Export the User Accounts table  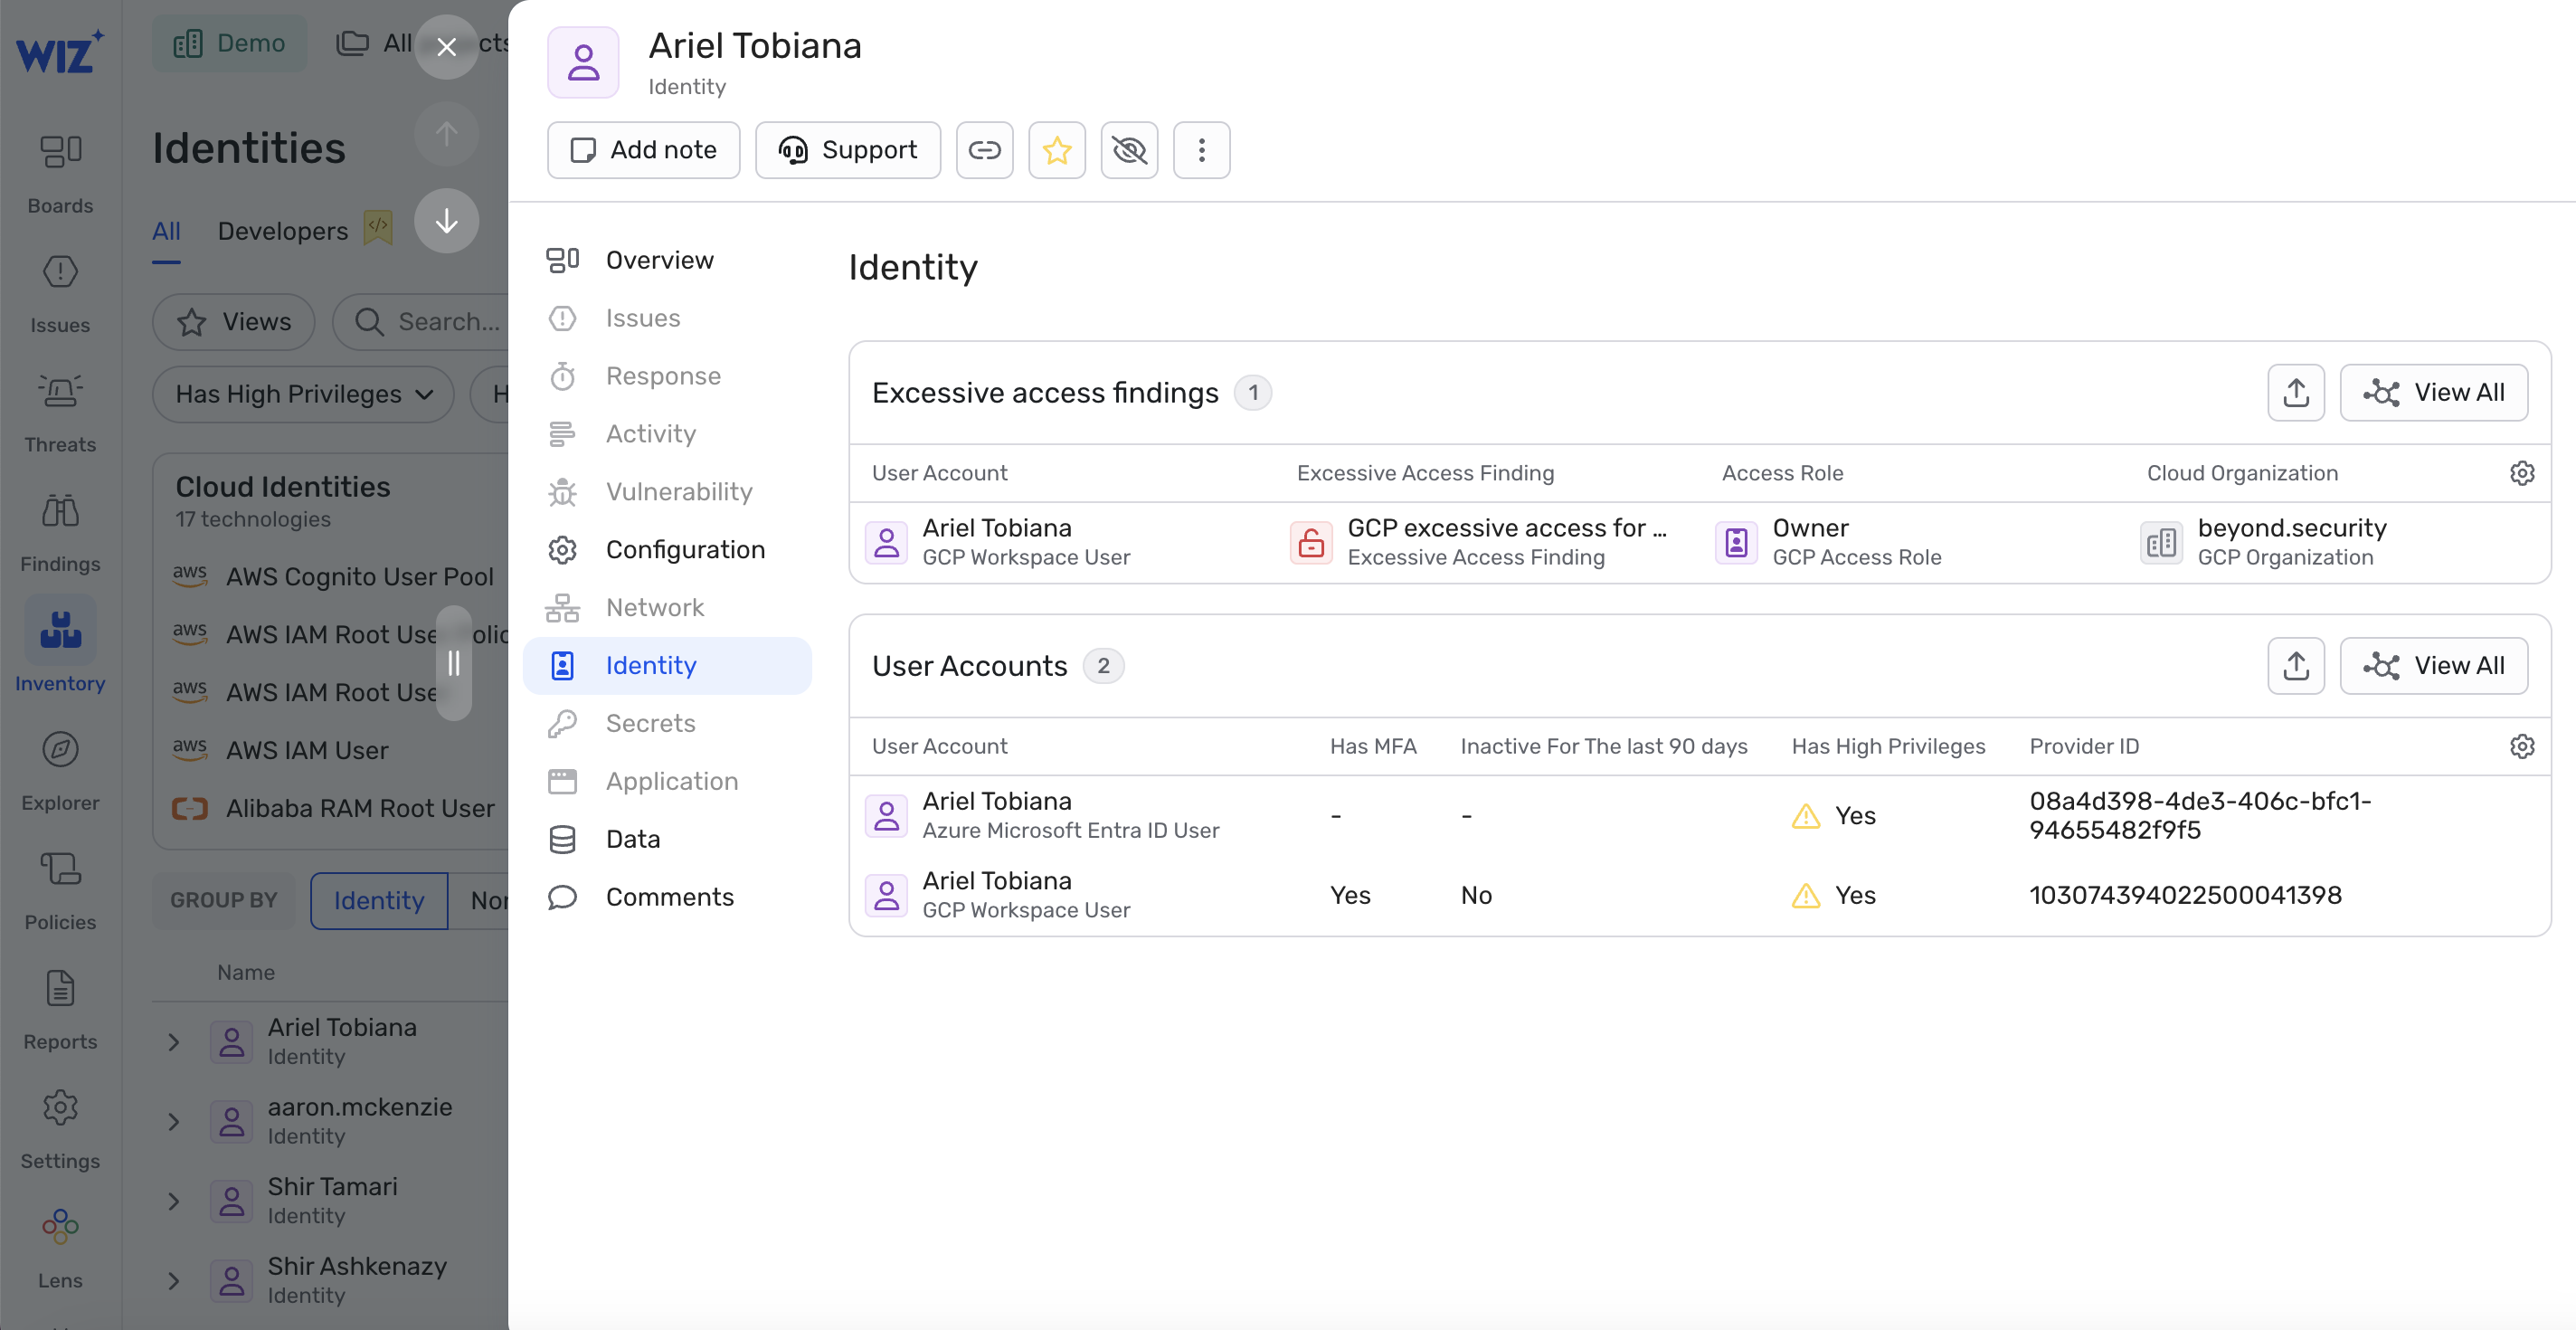point(2296,666)
